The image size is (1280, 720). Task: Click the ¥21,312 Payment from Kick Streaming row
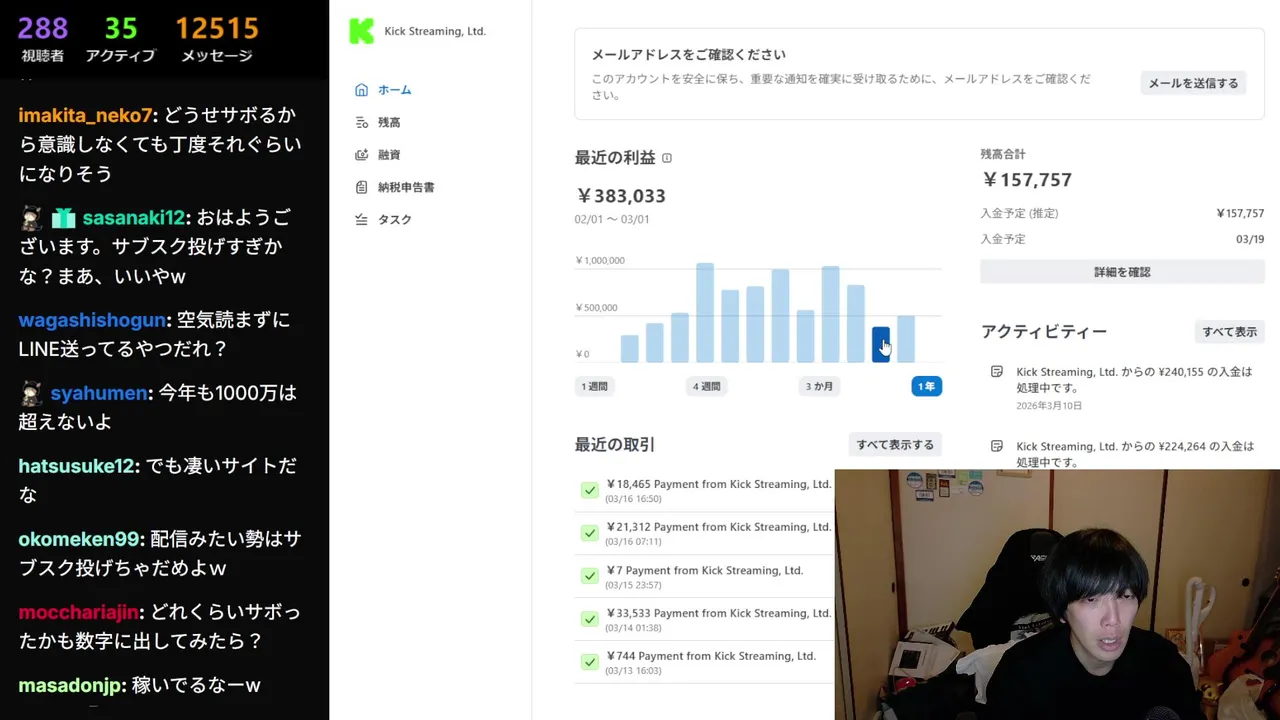(704, 533)
